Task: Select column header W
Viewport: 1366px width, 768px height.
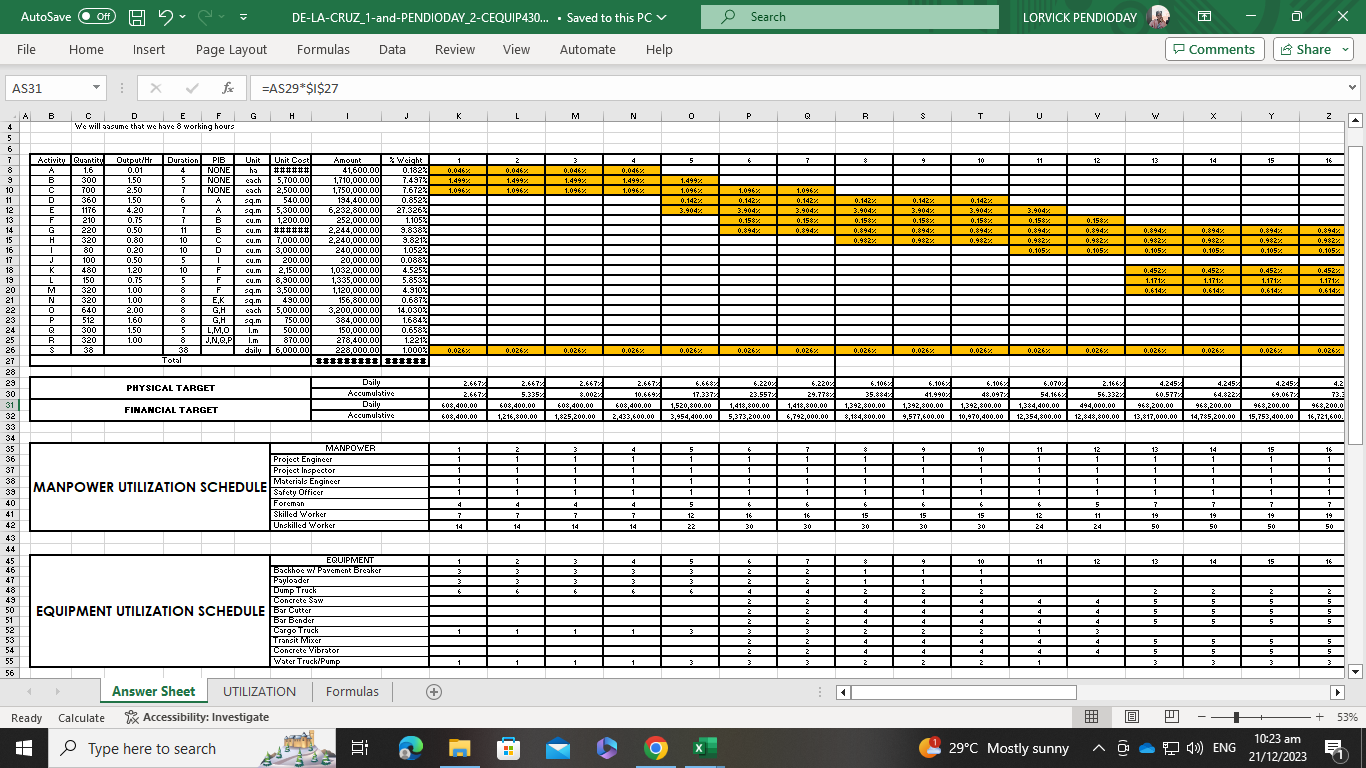Action: [x=1154, y=116]
